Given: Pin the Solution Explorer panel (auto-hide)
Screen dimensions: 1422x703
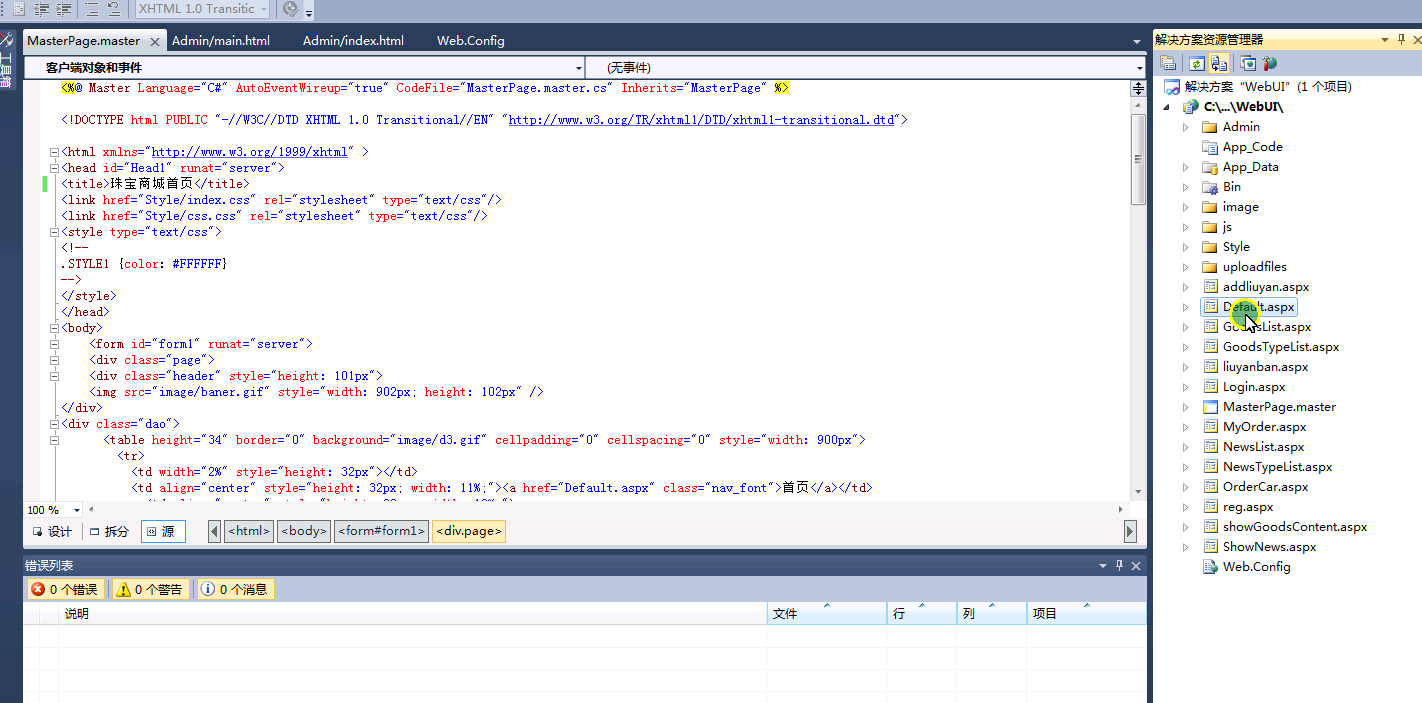Looking at the screenshot, I should pyautogui.click(x=1400, y=40).
